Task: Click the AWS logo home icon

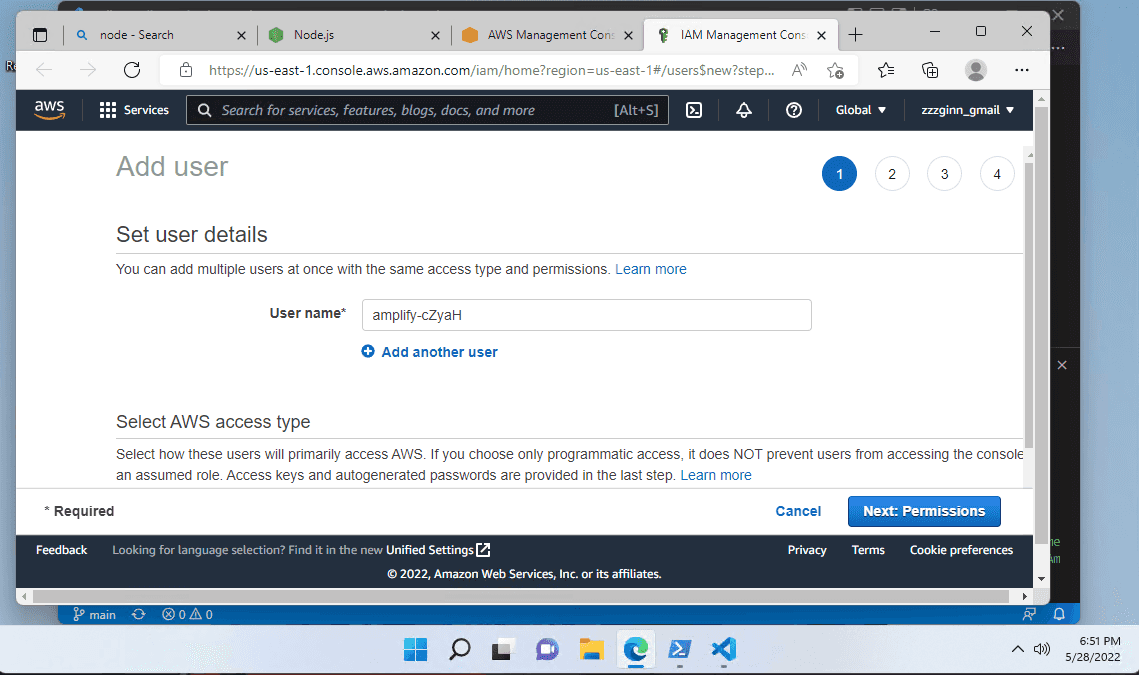Action: point(49,110)
